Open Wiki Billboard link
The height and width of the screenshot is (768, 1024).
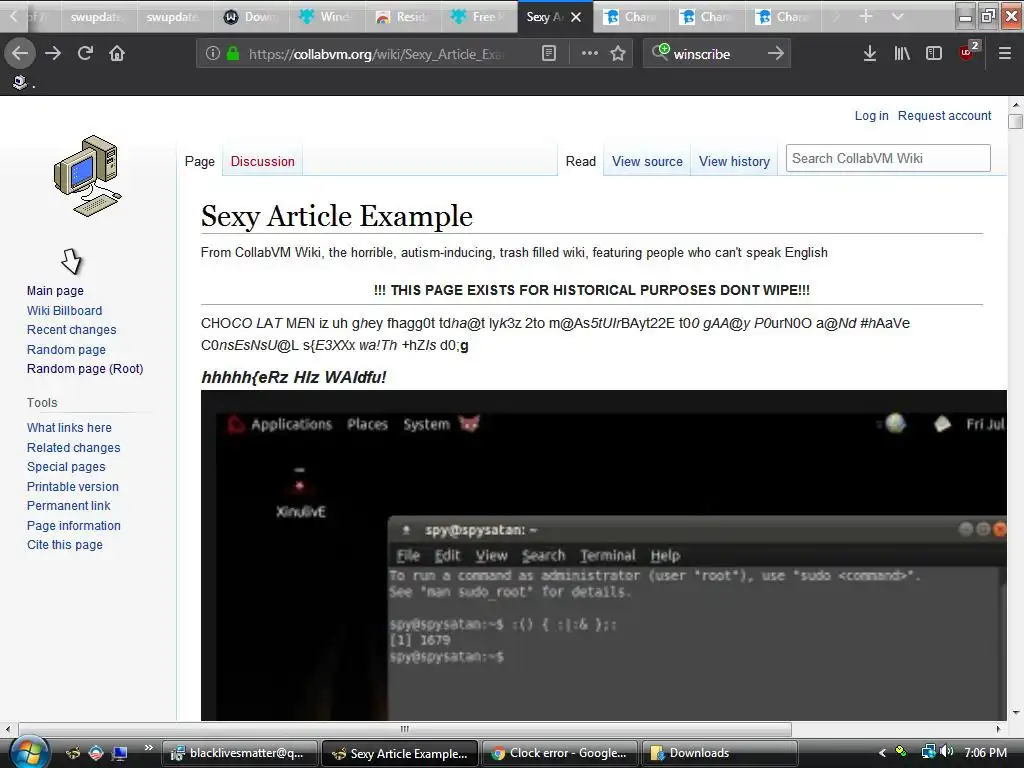[x=65, y=311]
